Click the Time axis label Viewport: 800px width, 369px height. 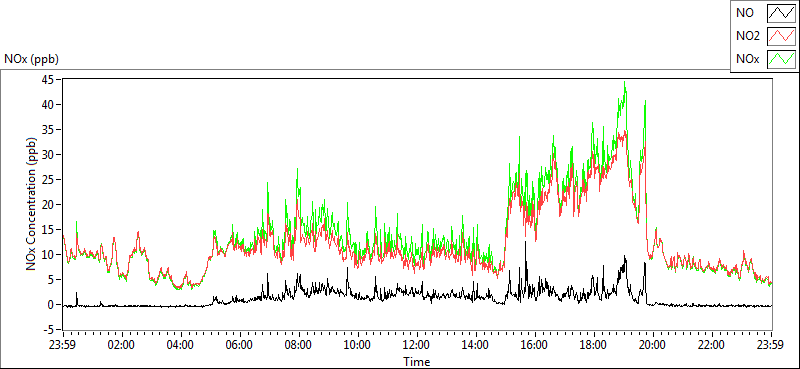416,362
